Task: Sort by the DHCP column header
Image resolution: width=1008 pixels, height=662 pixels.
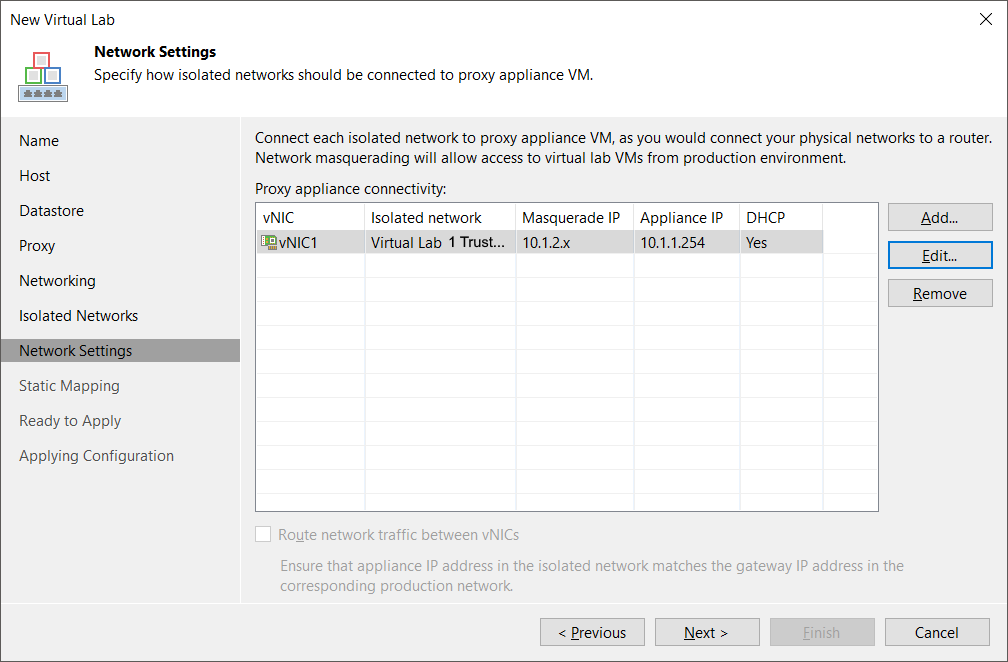Action: click(781, 217)
